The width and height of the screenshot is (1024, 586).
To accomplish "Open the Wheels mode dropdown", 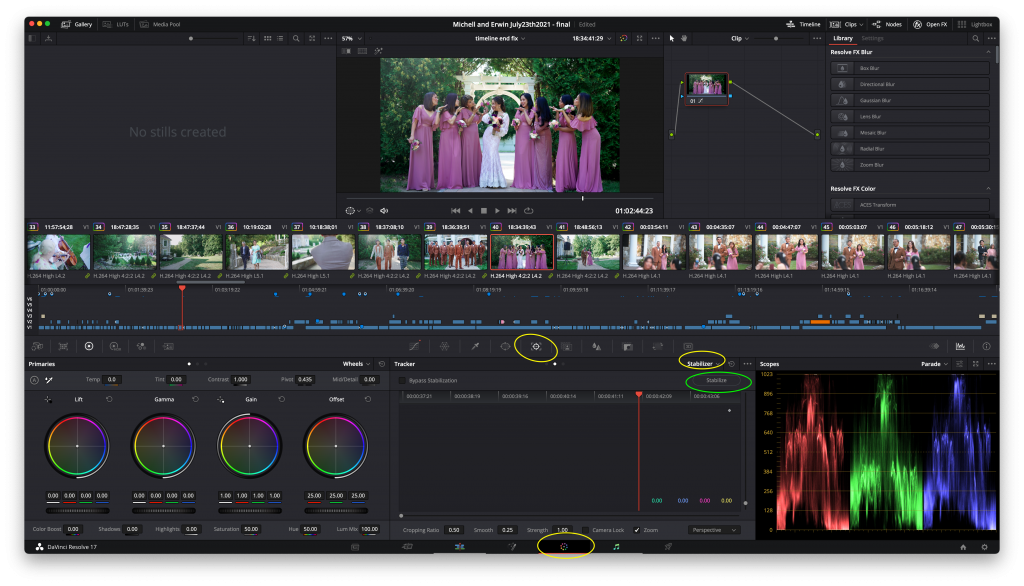I will (357, 364).
